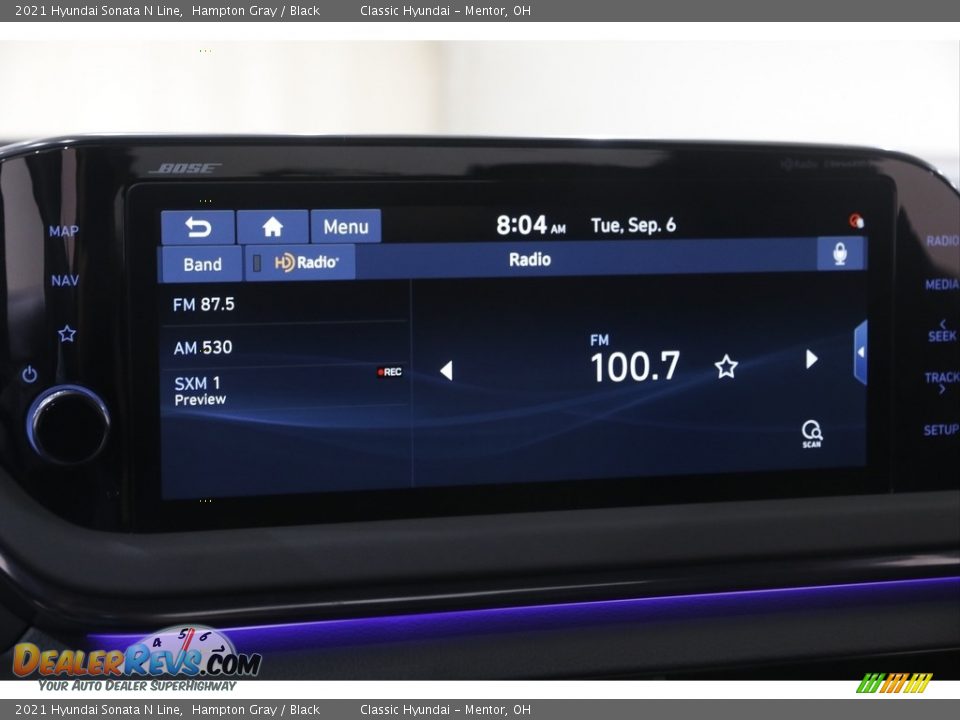Tap the back arrow icon
The height and width of the screenshot is (720, 960).
[199, 227]
